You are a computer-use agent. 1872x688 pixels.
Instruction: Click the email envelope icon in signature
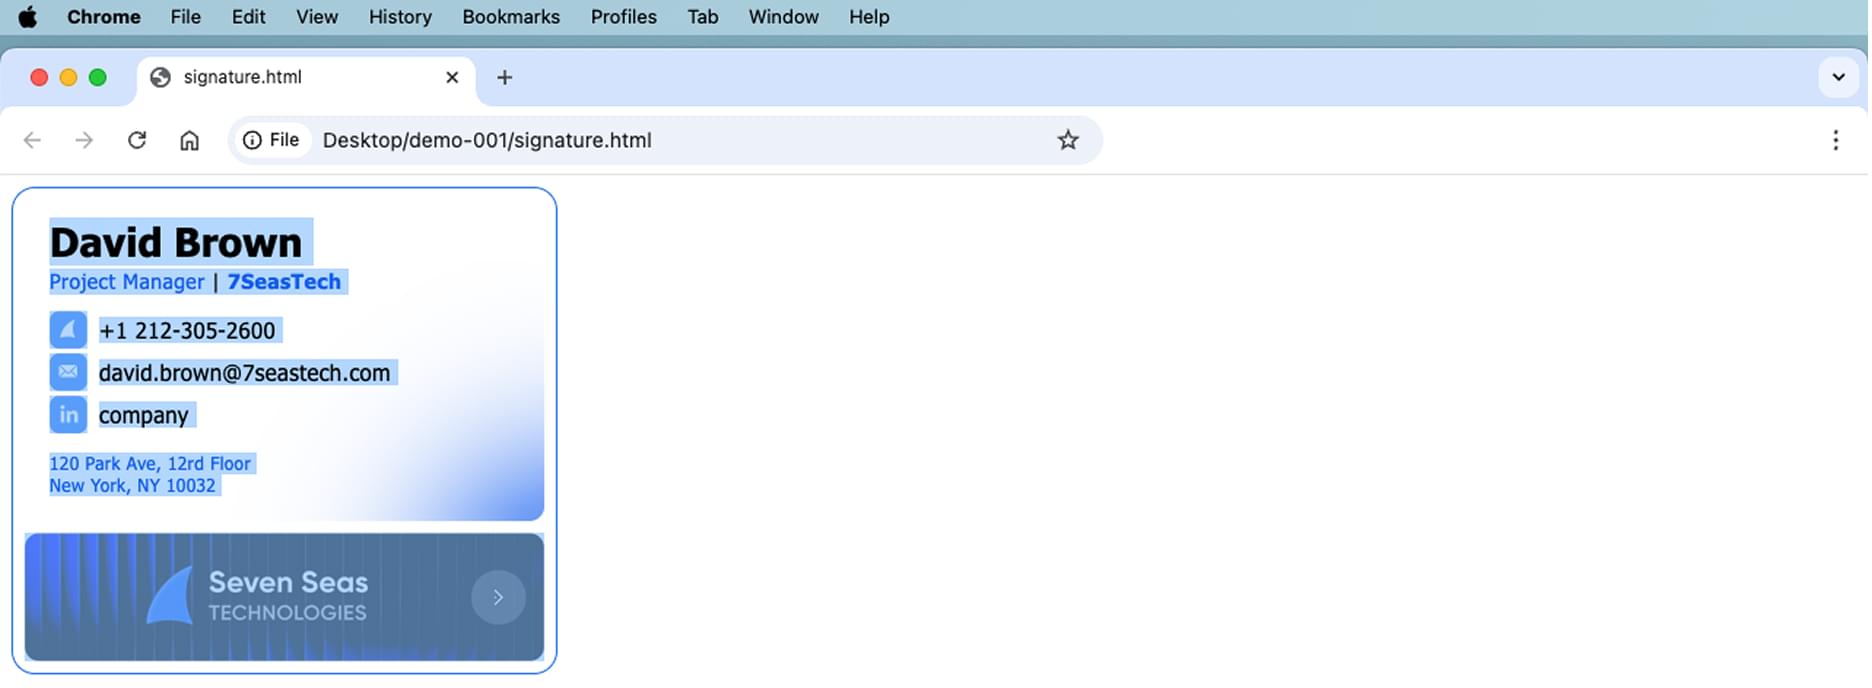[x=68, y=372]
